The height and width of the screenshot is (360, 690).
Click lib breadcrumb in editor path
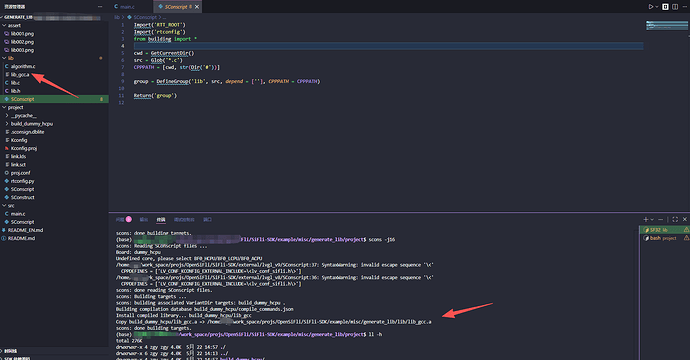pyautogui.click(x=117, y=17)
